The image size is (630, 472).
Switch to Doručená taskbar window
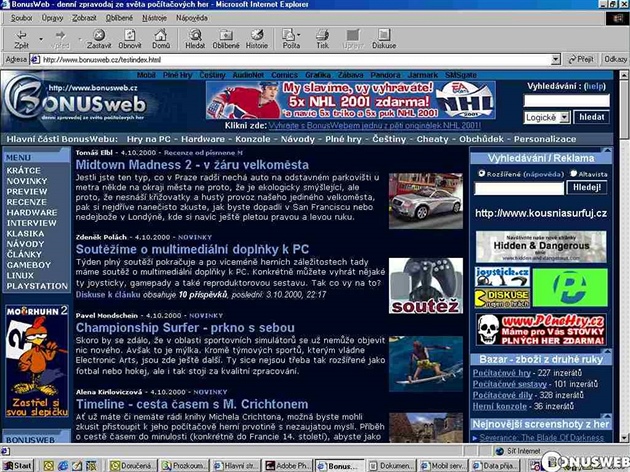133,466
